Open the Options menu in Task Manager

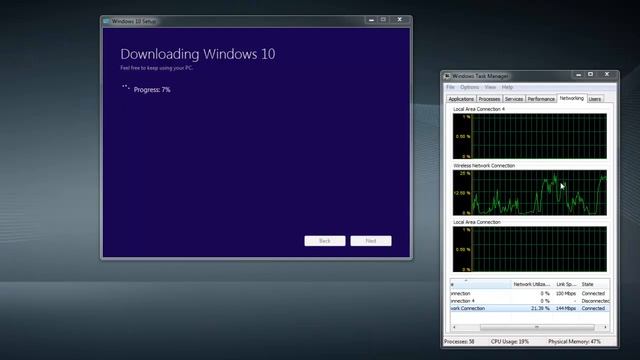(469, 87)
